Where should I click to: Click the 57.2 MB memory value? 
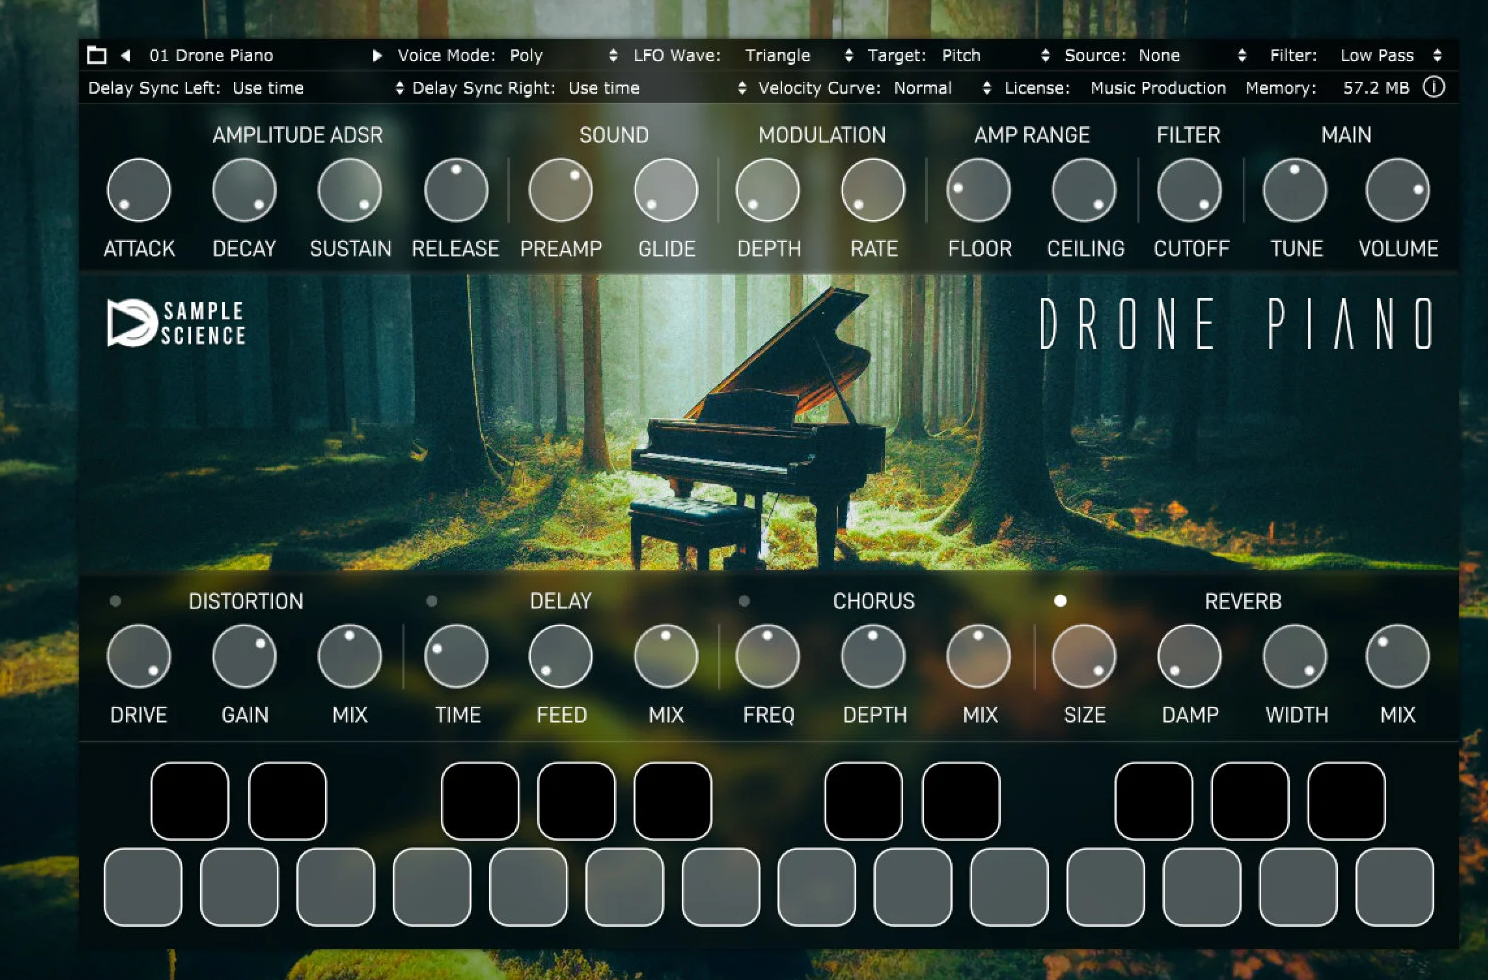(x=1376, y=88)
